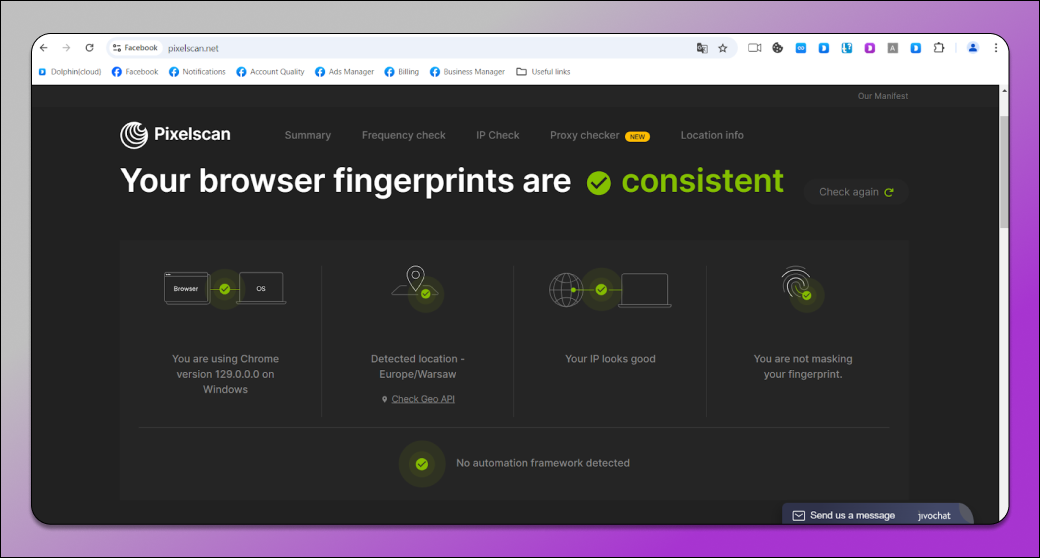This screenshot has width=1040, height=558.
Task: Follow the Check Geo API link
Action: (423, 399)
